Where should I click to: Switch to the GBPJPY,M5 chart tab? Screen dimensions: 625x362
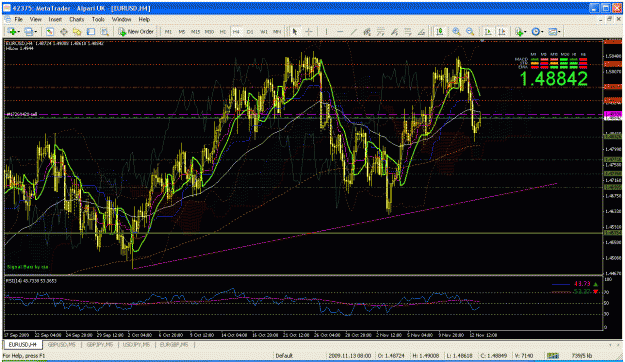click(x=100, y=344)
